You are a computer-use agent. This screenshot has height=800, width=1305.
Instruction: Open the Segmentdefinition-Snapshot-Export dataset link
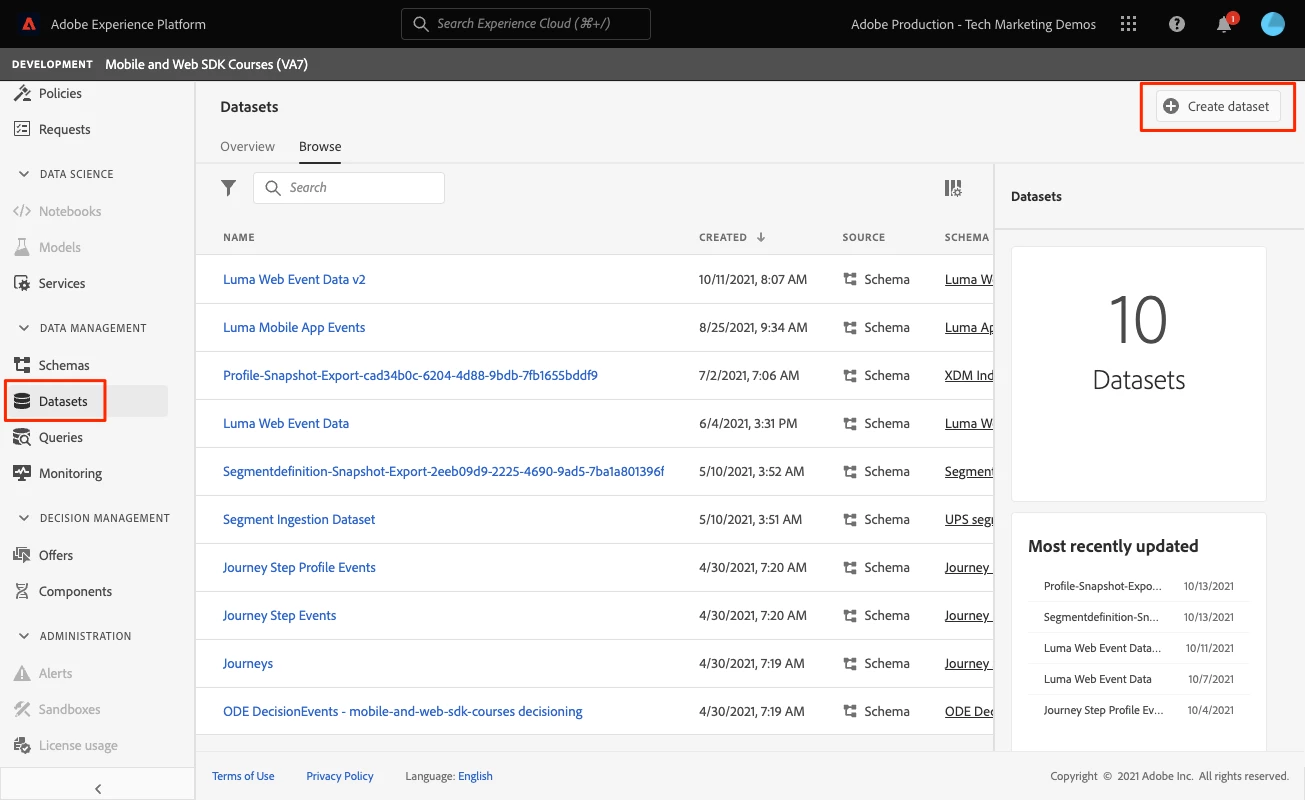coord(443,471)
